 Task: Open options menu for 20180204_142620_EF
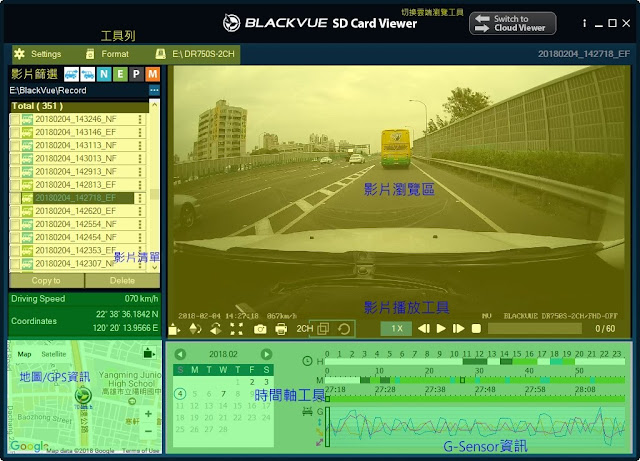click(140, 211)
